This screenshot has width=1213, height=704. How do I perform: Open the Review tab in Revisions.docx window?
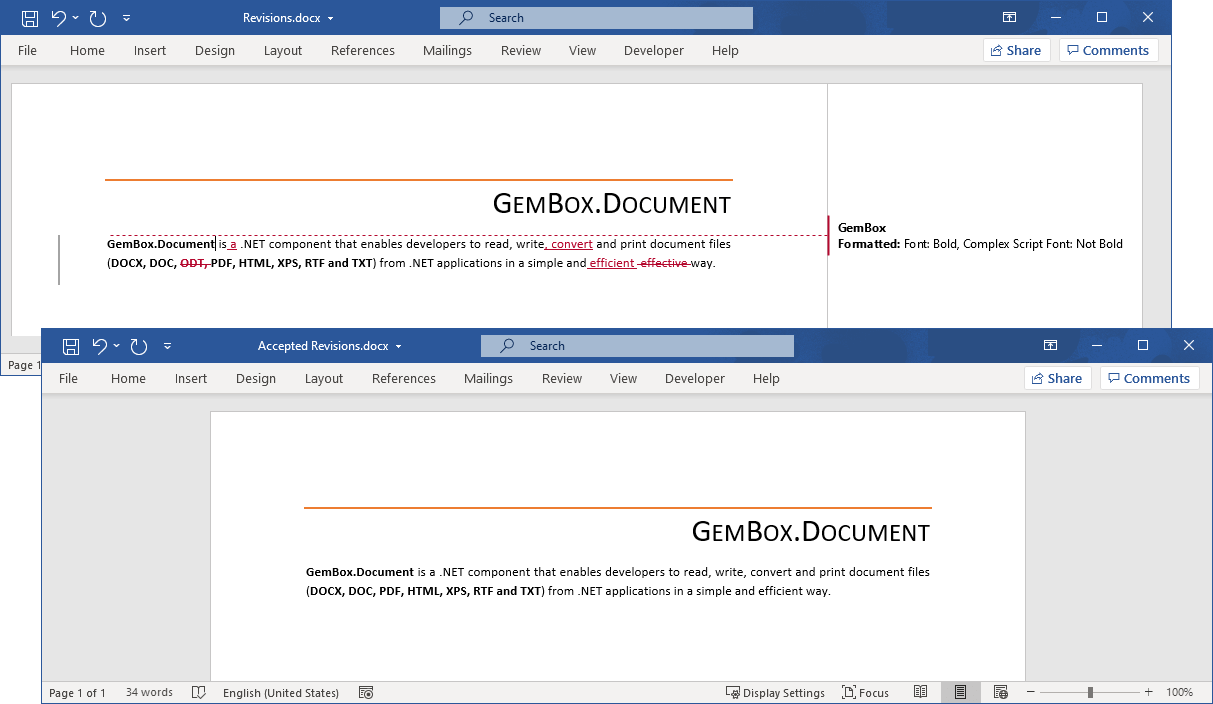(x=520, y=51)
